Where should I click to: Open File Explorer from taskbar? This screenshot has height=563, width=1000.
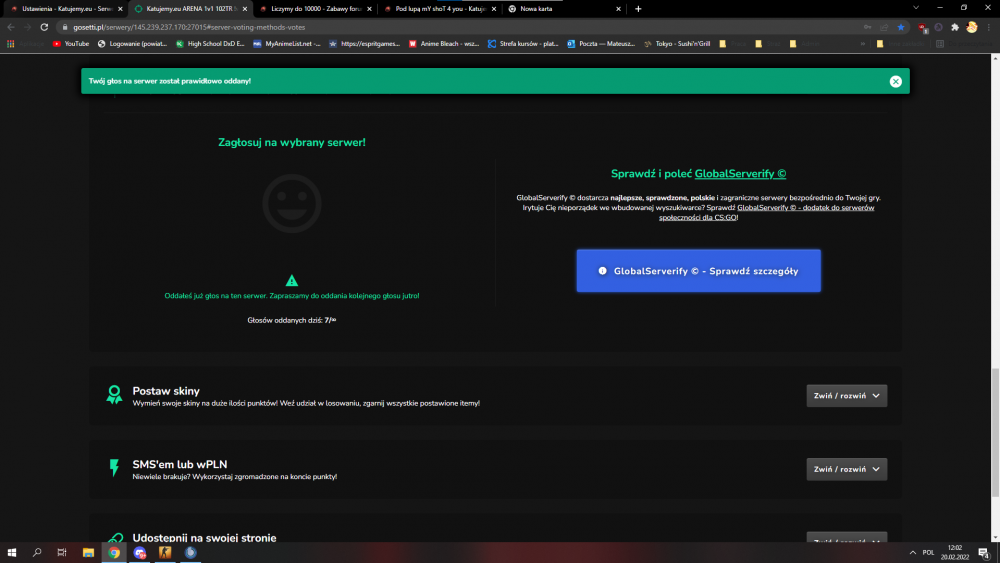tap(88, 553)
